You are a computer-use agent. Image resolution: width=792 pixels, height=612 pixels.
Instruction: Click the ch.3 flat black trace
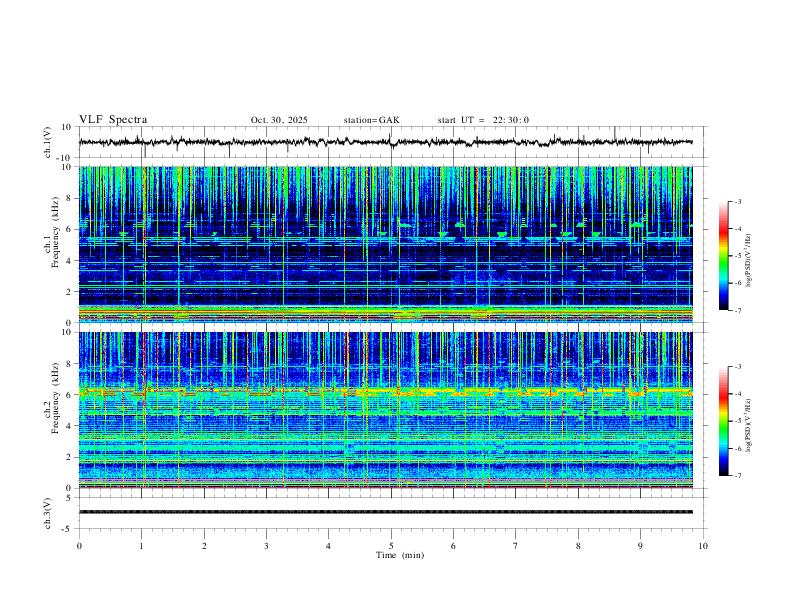click(385, 512)
